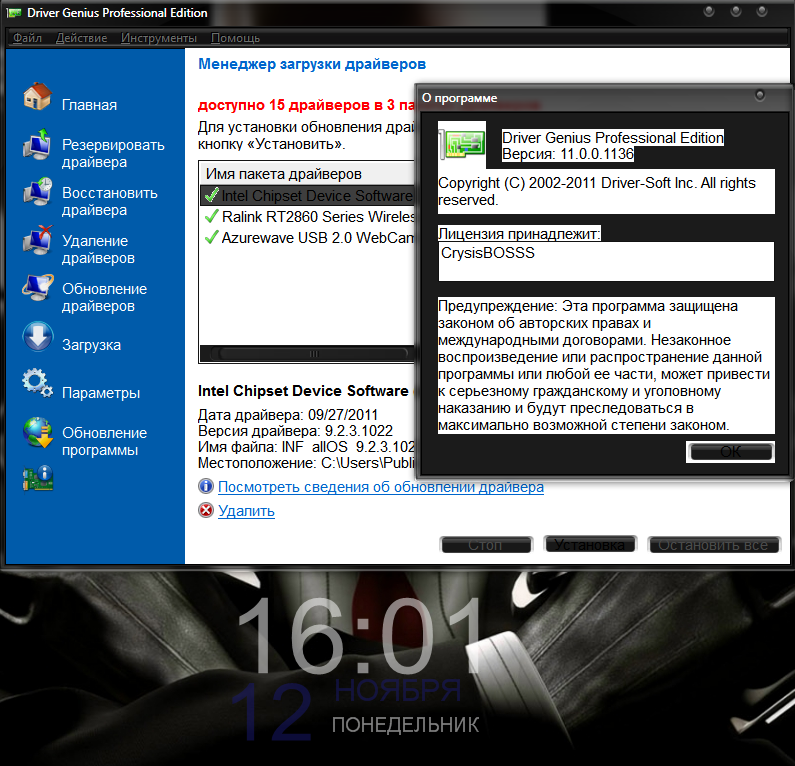Click the hardware info board icon in sidebar
Image resolution: width=795 pixels, height=766 pixels.
coord(38,478)
